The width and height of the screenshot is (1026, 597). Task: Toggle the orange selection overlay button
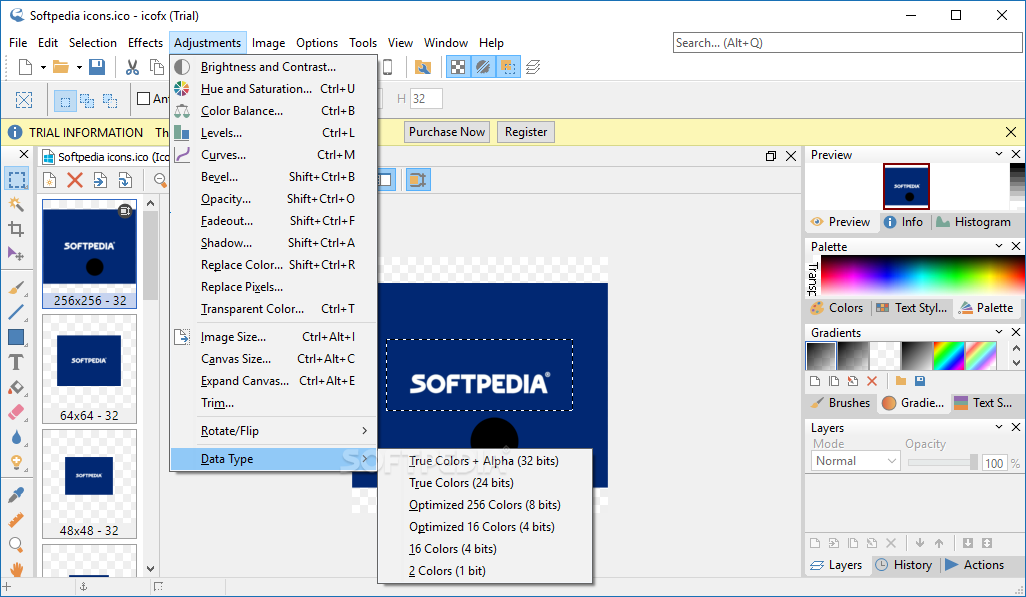pos(508,67)
